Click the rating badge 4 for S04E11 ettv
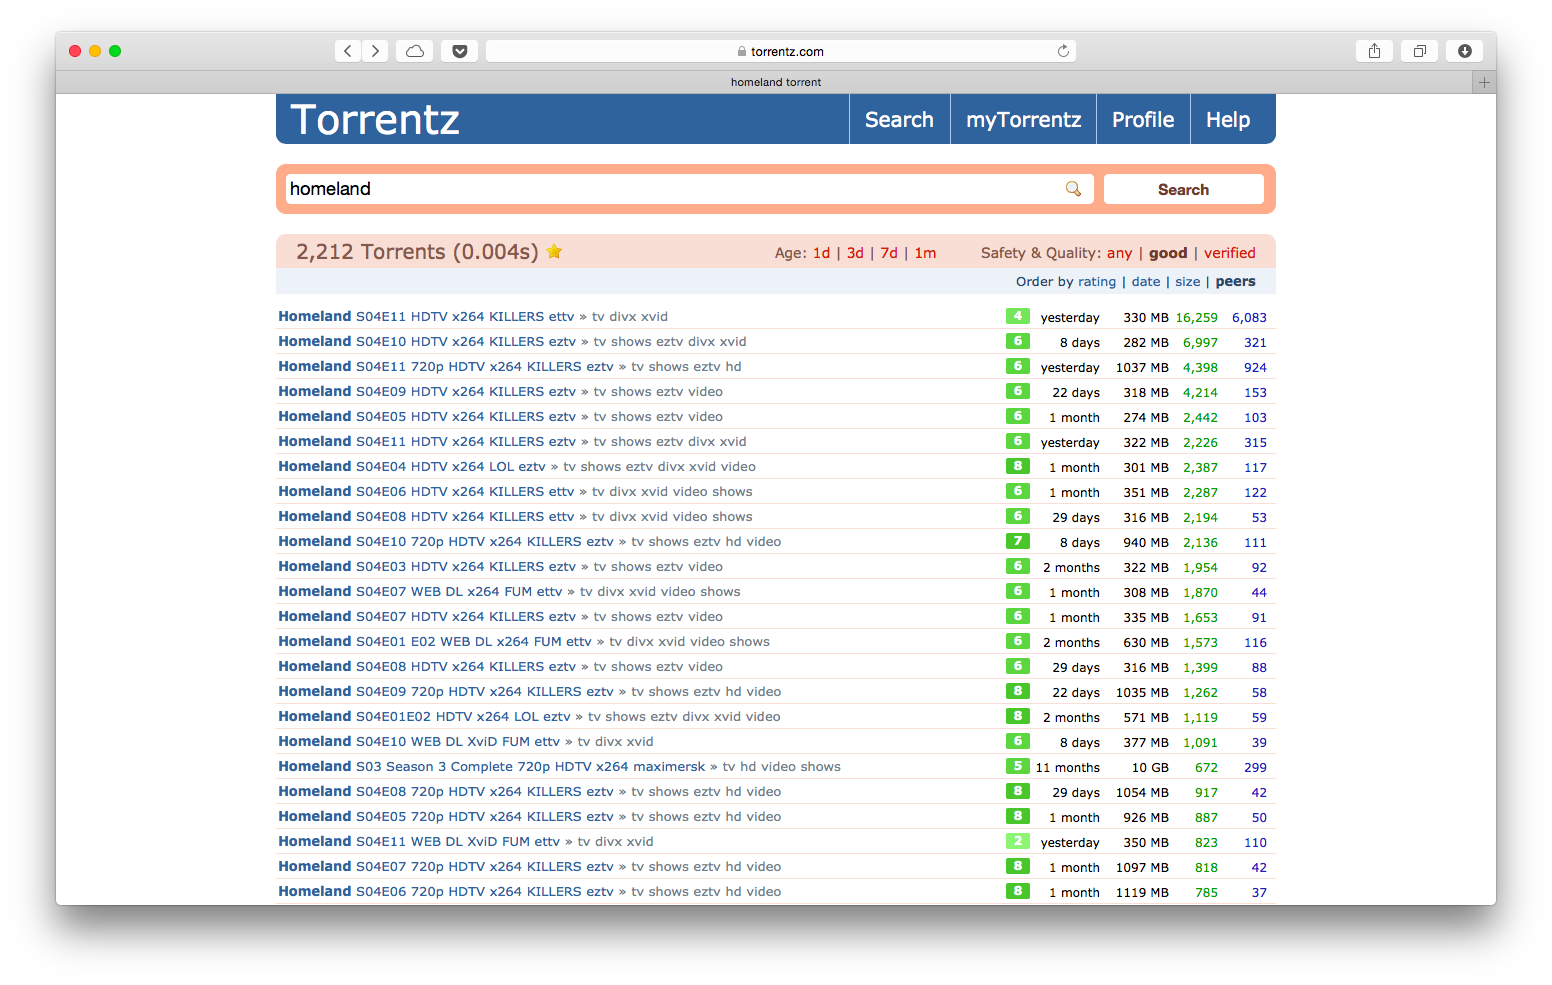The image size is (1552, 985). point(1018,316)
